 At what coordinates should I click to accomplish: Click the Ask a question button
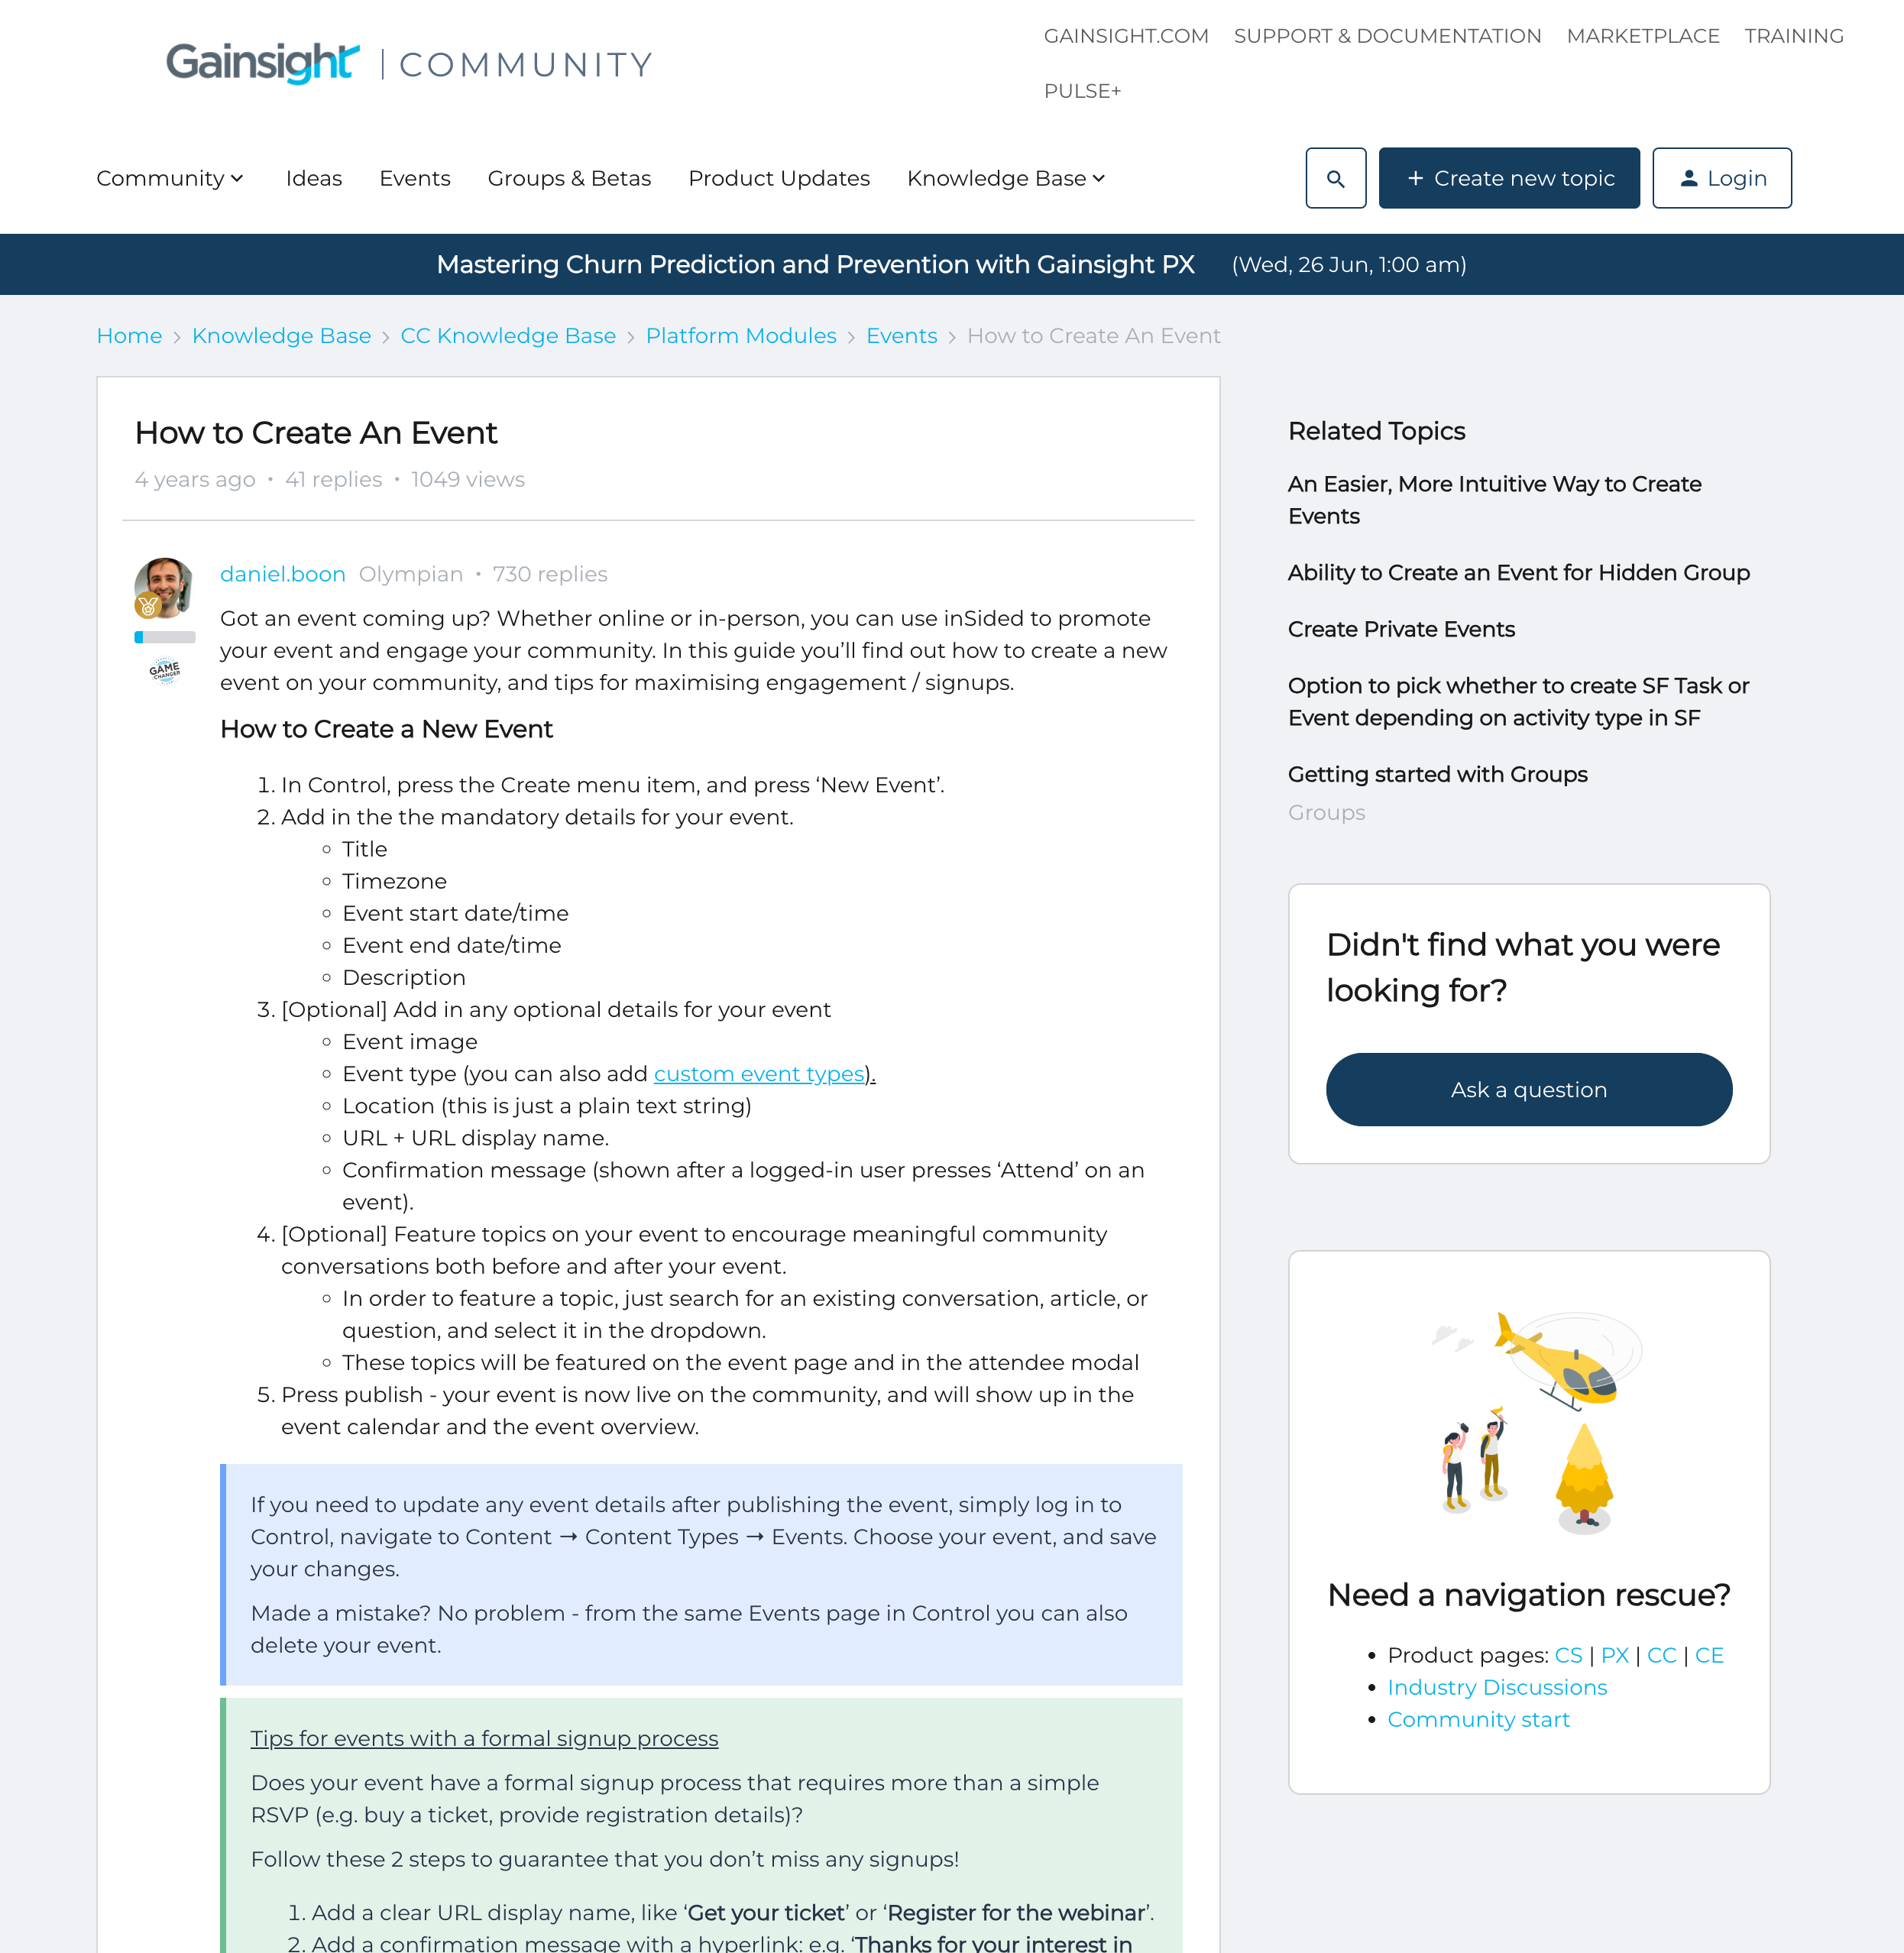tap(1529, 1088)
